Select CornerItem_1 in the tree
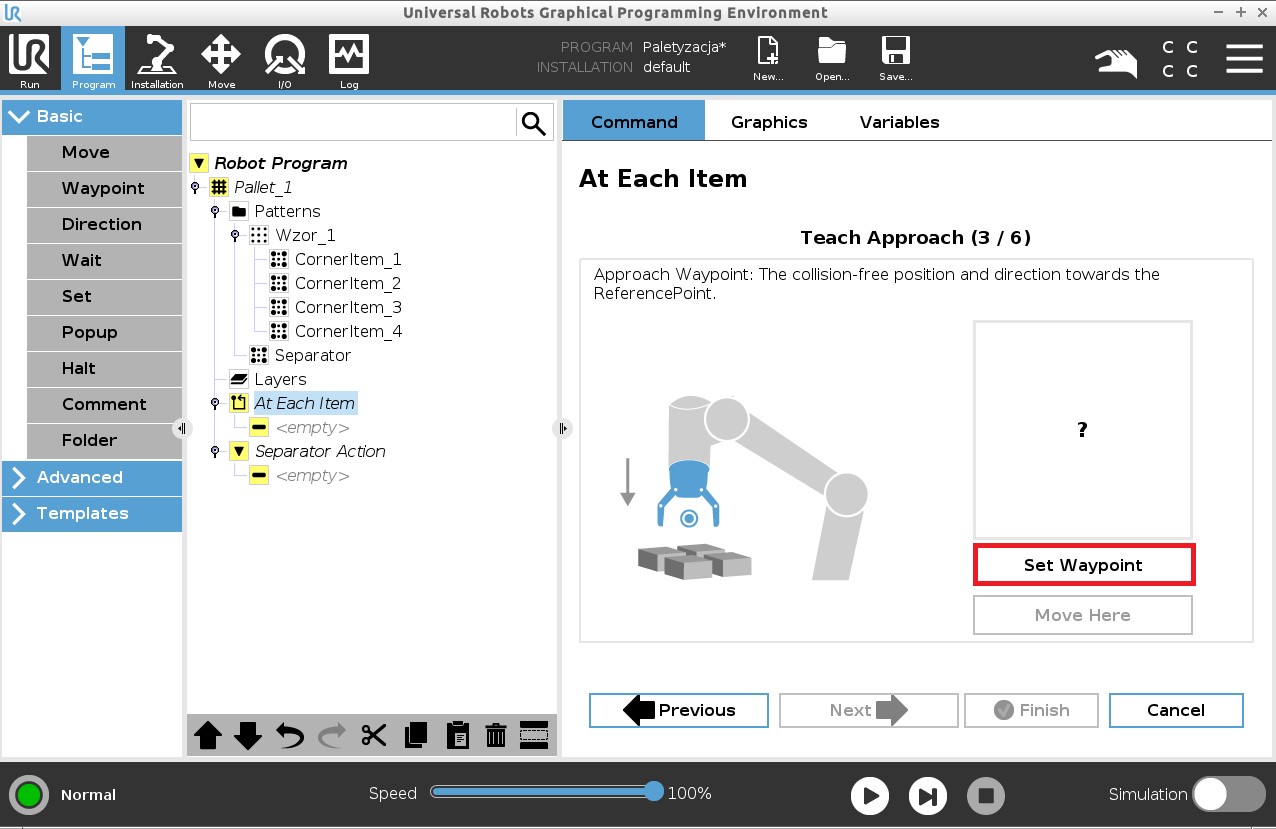The width and height of the screenshot is (1276, 829). [x=347, y=259]
